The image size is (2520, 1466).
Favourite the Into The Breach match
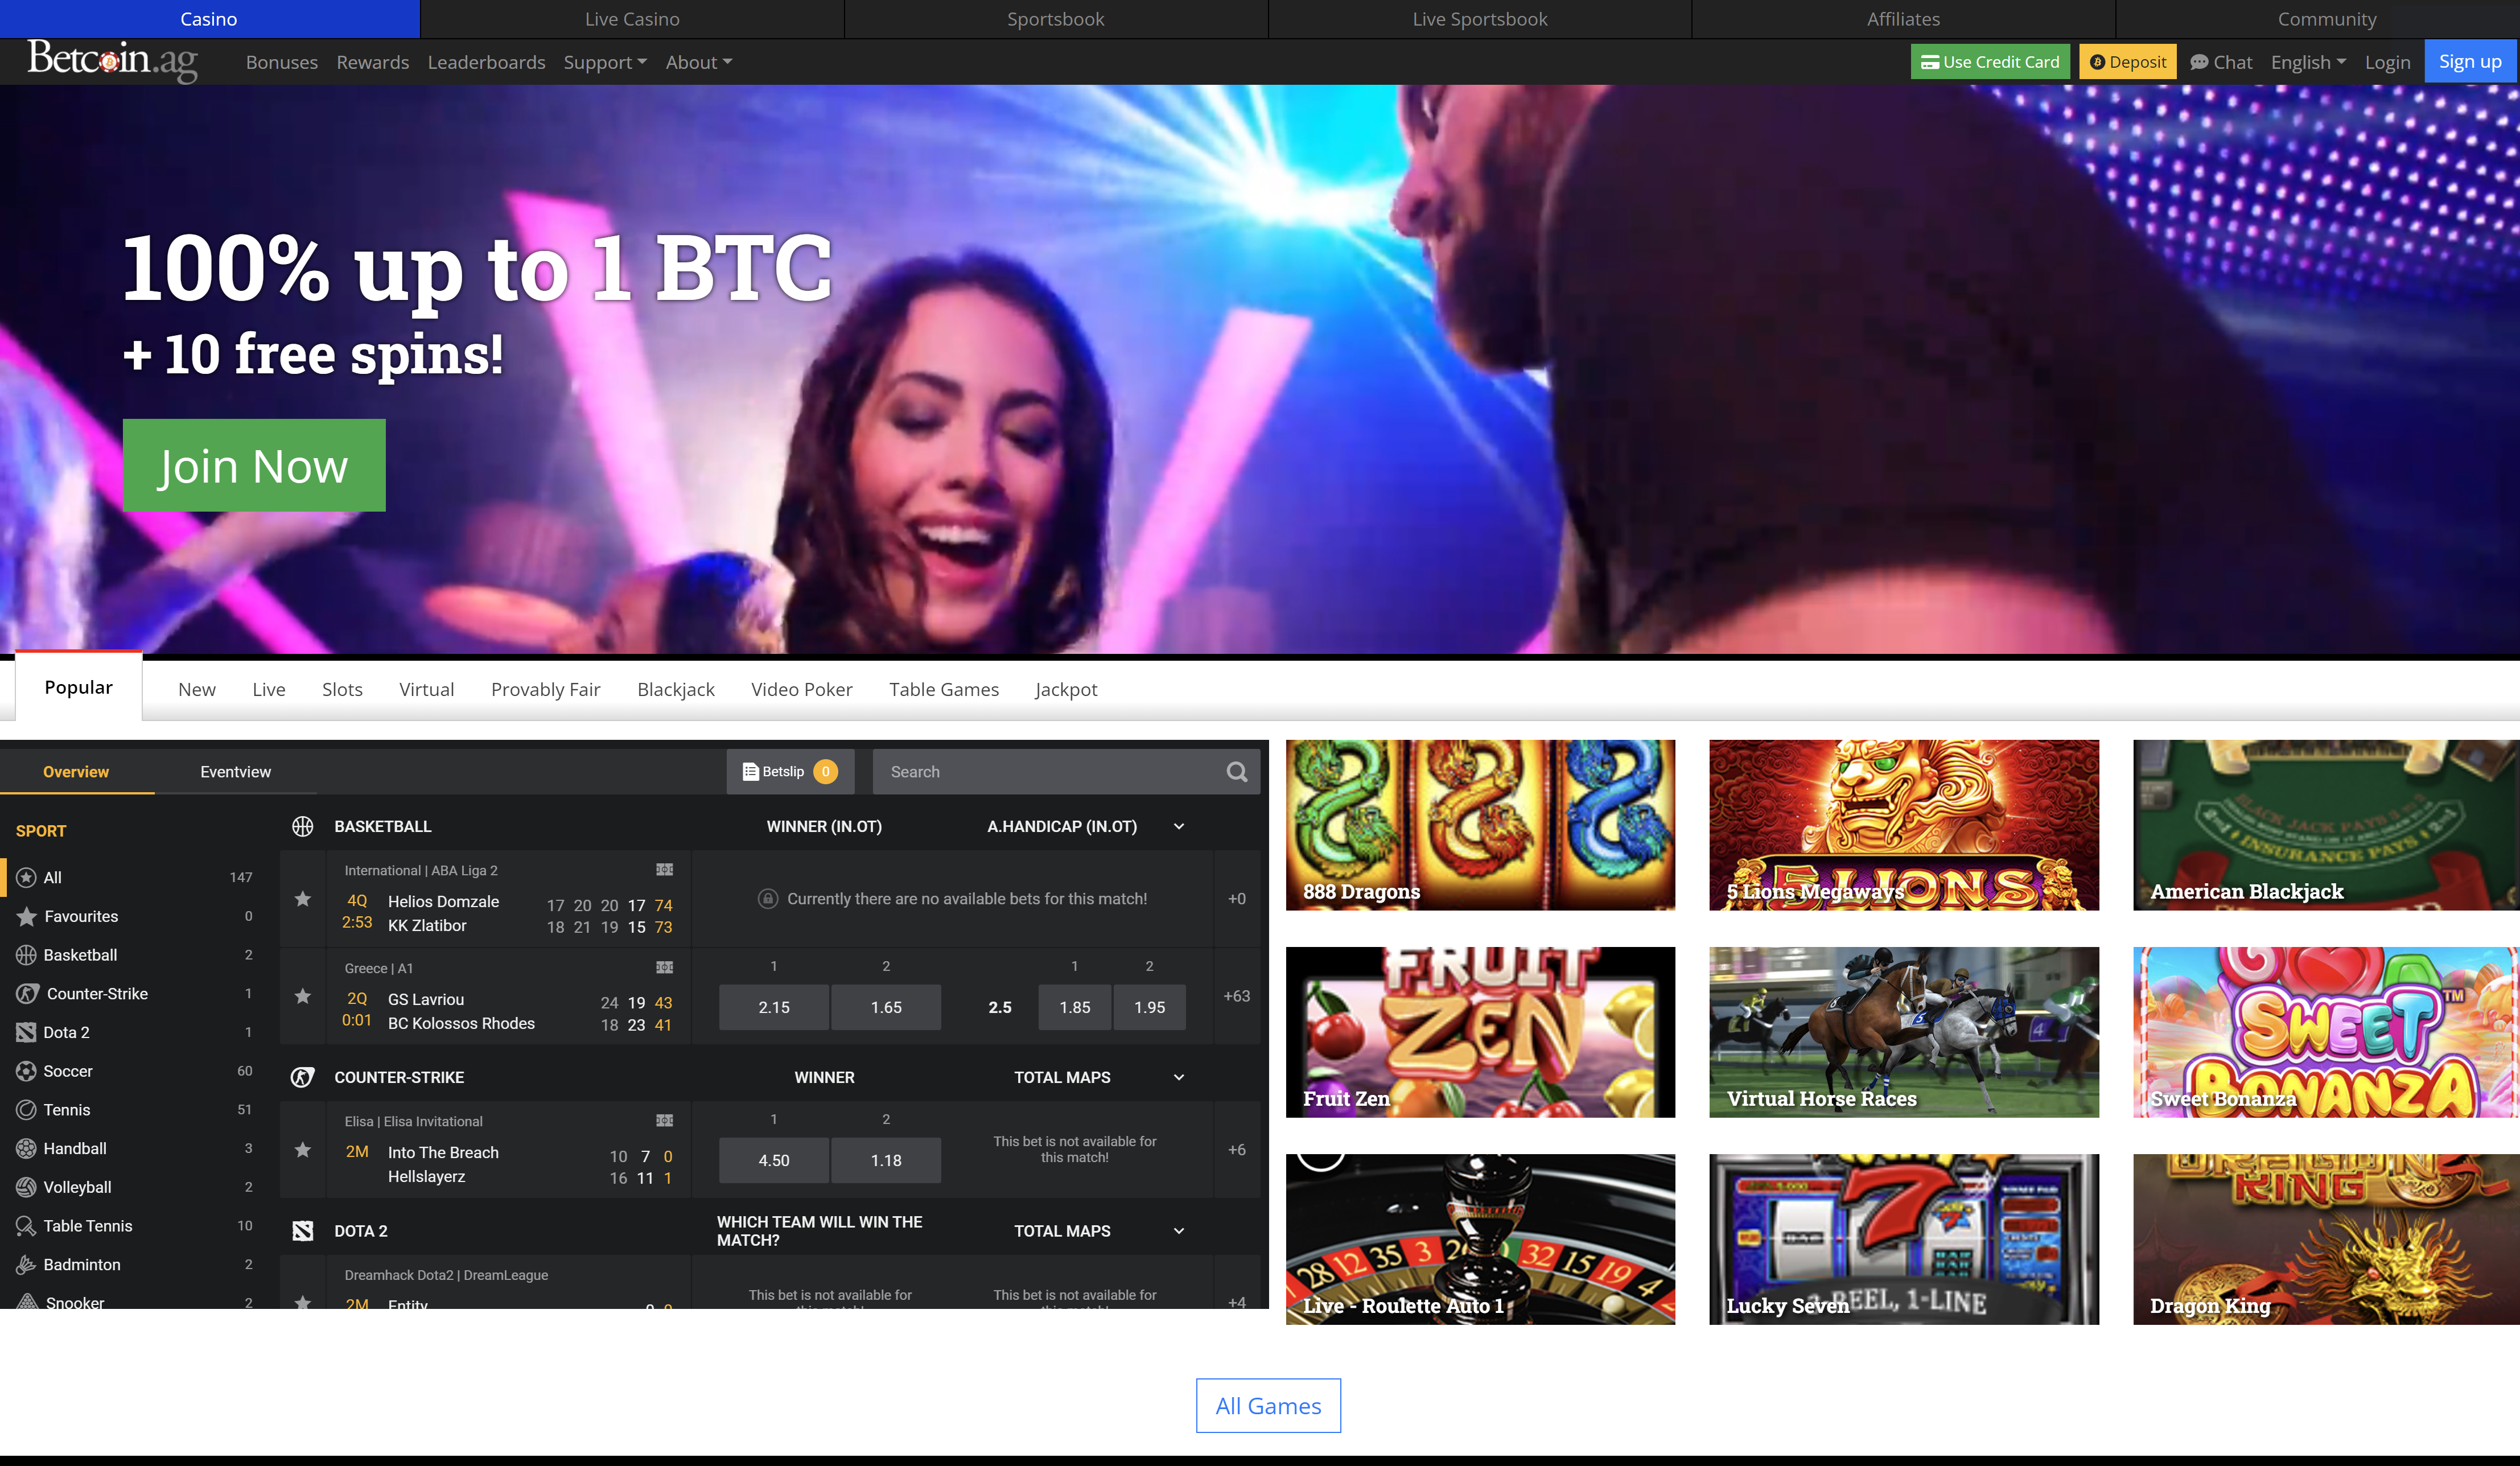pyautogui.click(x=302, y=1150)
